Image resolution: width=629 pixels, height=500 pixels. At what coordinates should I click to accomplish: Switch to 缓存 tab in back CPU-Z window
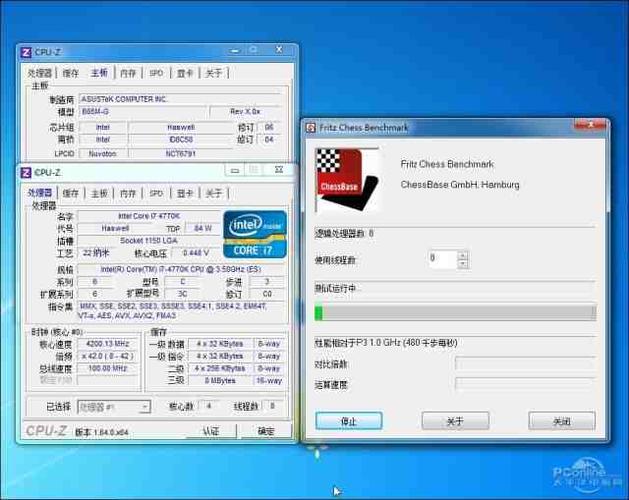tap(71, 73)
